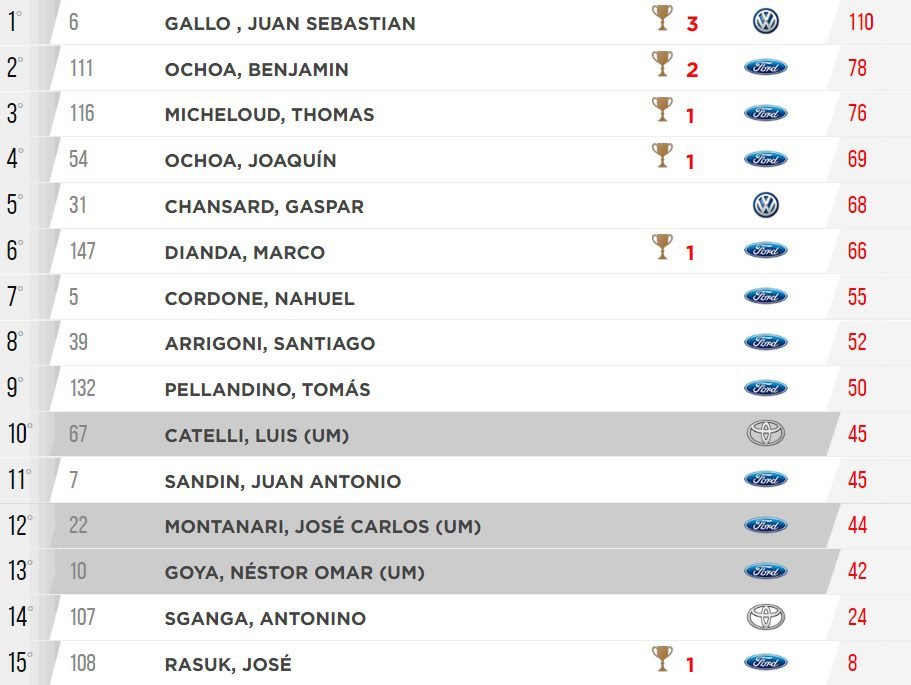Click the Ford logo beside Pellandino, Tomás

click(765, 388)
